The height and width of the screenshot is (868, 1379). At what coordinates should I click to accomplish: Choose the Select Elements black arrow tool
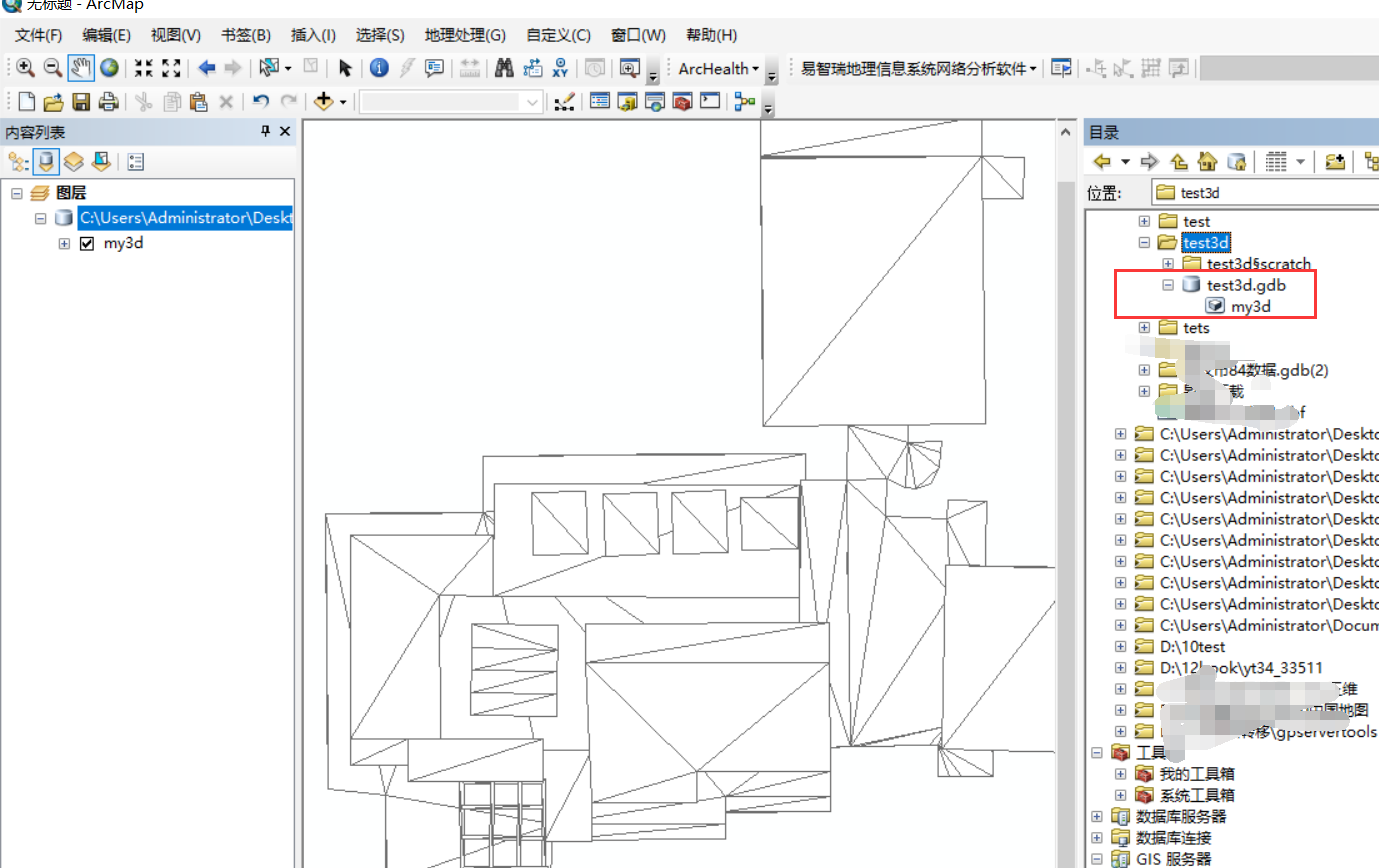tap(345, 68)
